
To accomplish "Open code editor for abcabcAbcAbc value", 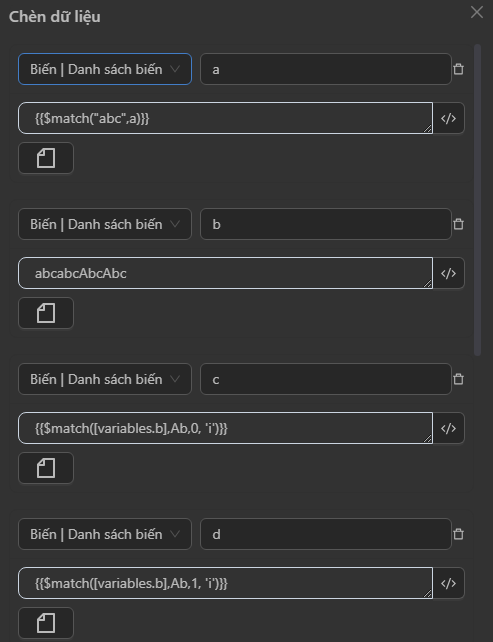I will tap(449, 274).
